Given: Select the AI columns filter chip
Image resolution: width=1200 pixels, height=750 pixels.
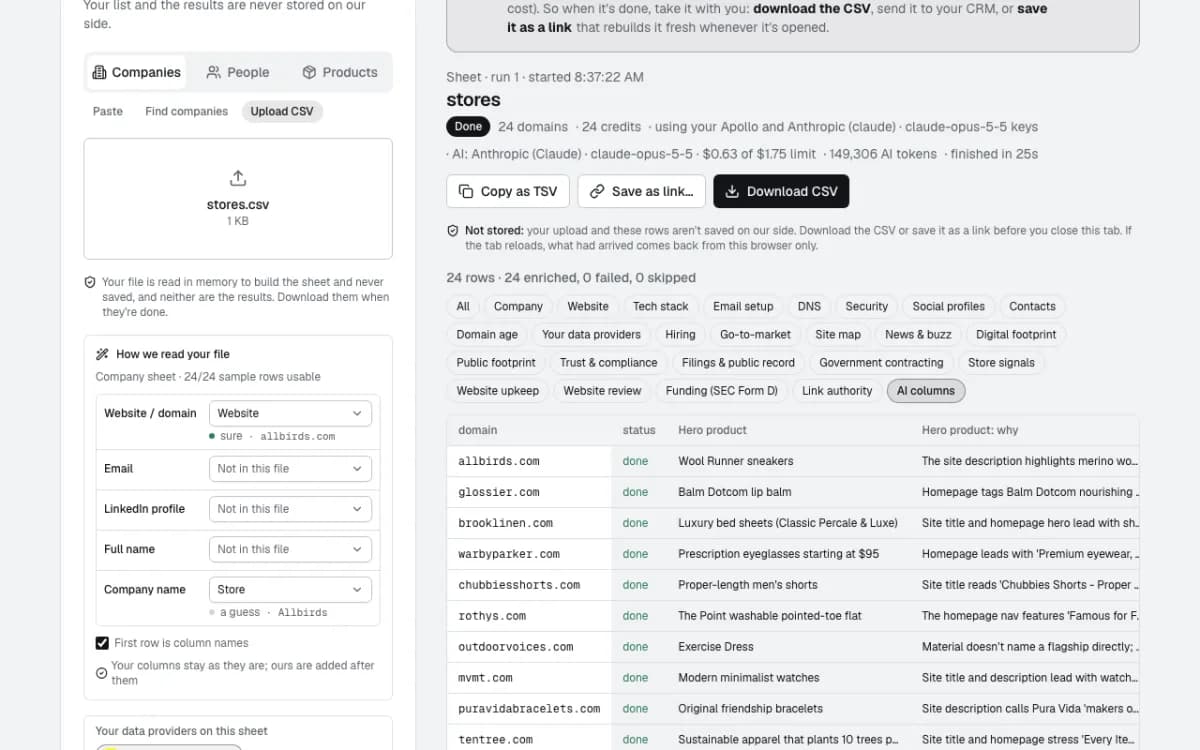Looking at the screenshot, I should tap(926, 391).
